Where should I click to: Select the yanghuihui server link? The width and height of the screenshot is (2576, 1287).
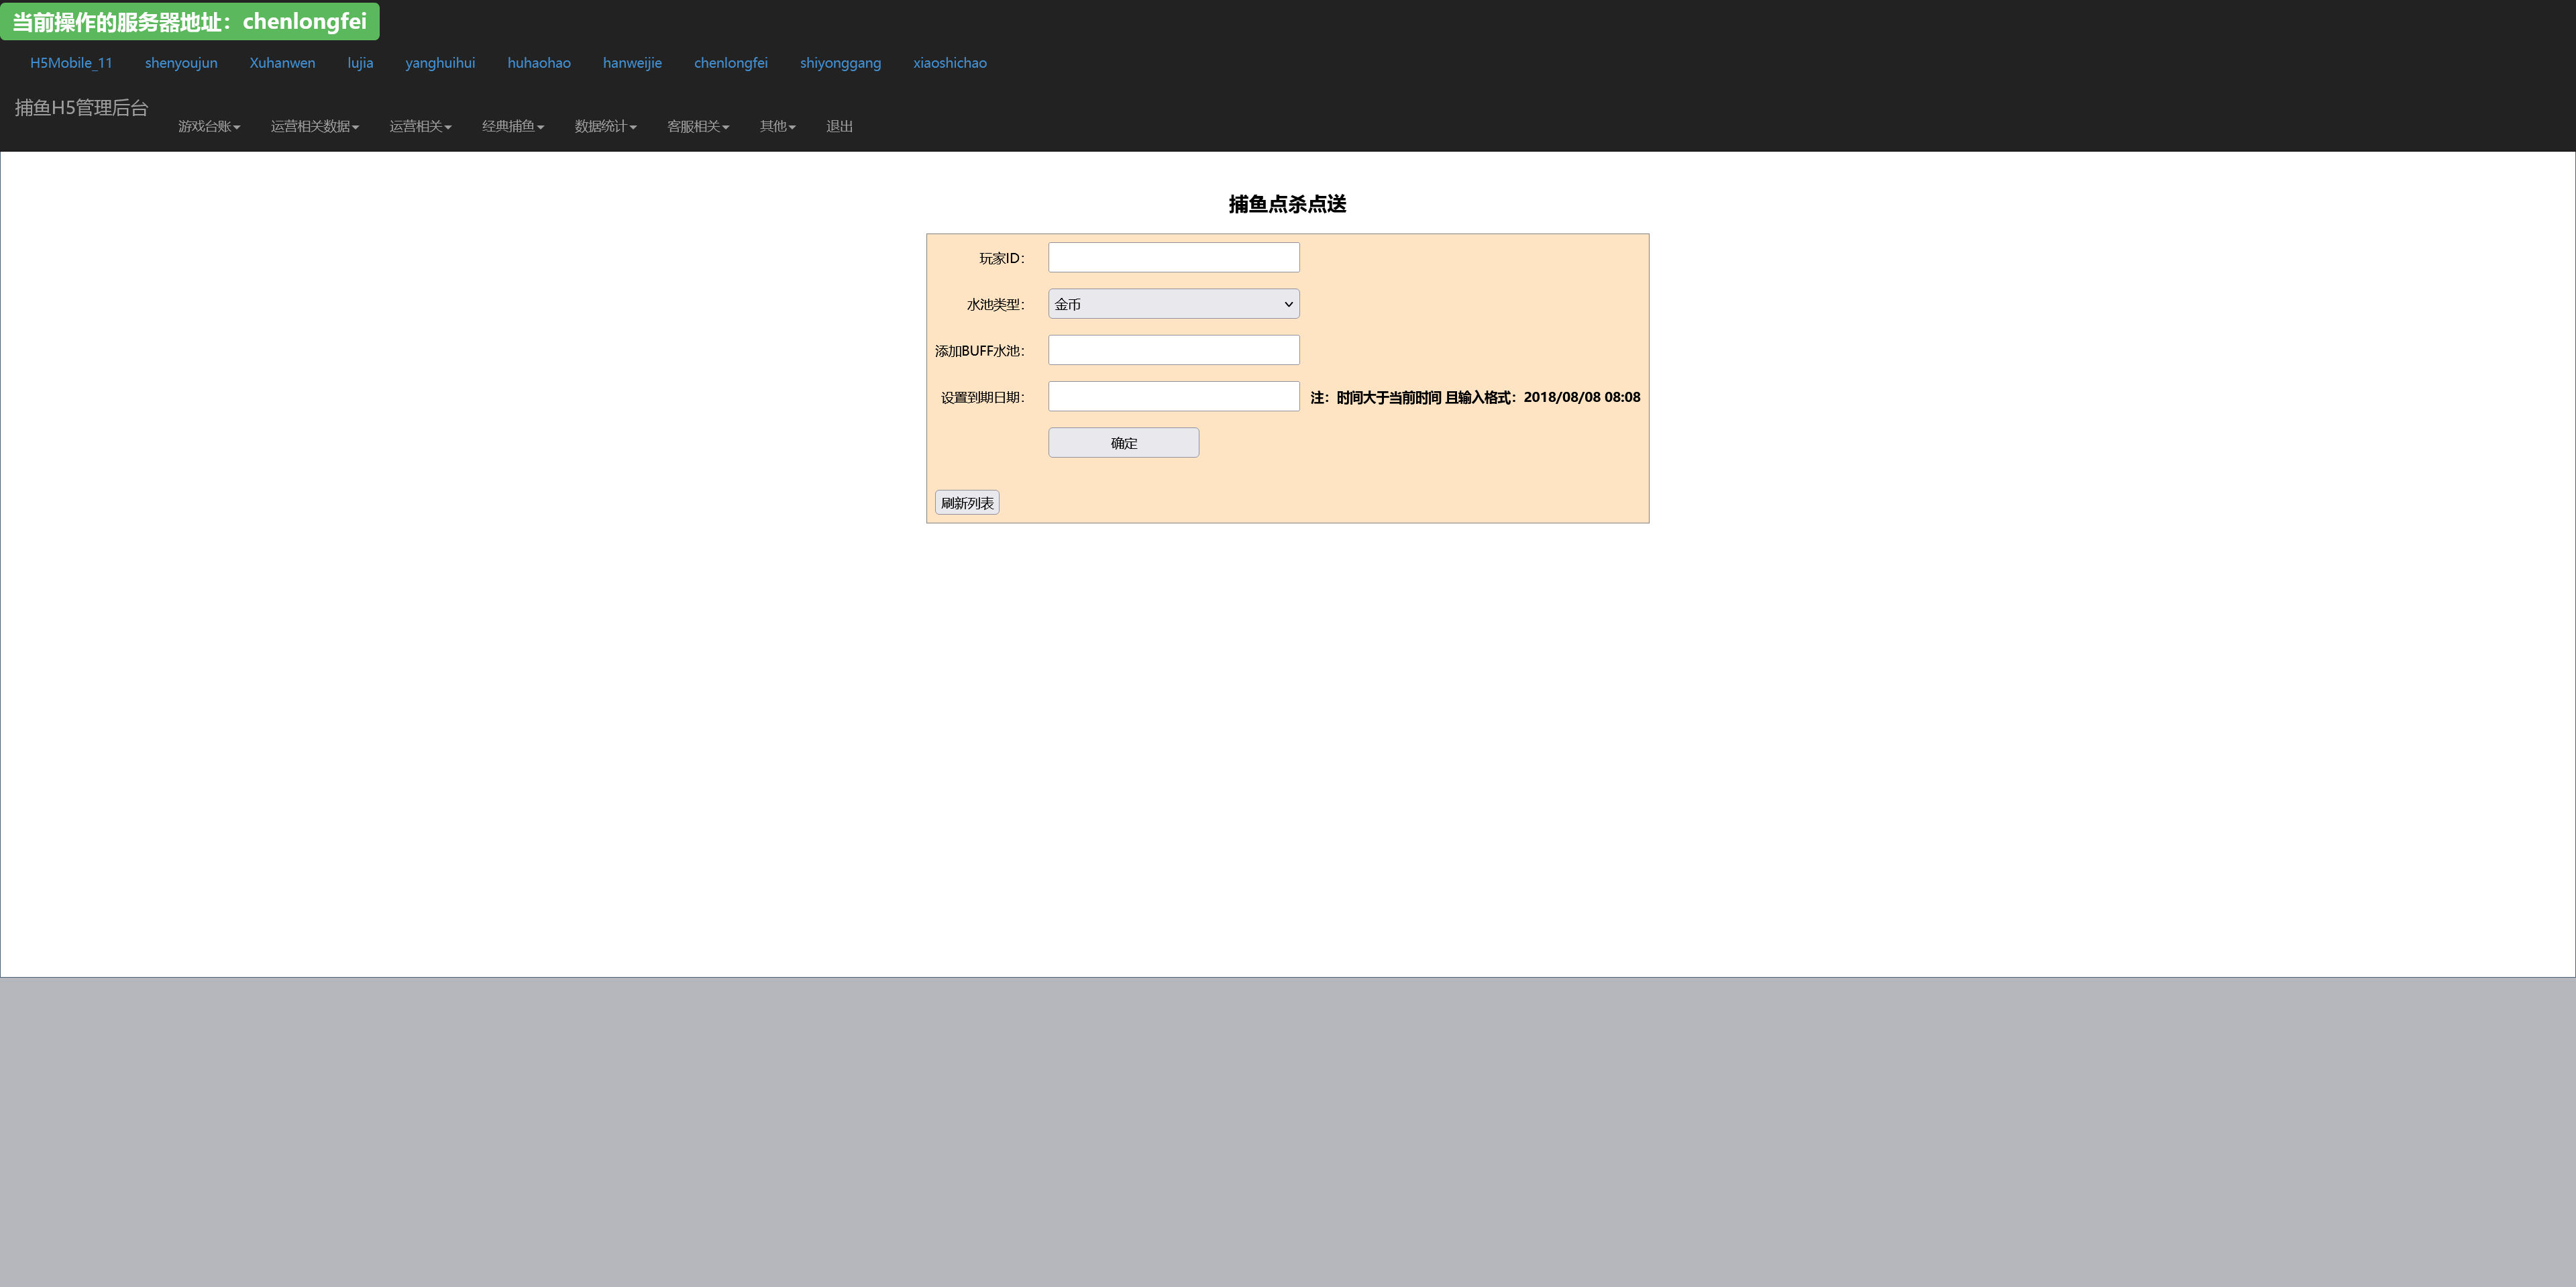pyautogui.click(x=440, y=63)
